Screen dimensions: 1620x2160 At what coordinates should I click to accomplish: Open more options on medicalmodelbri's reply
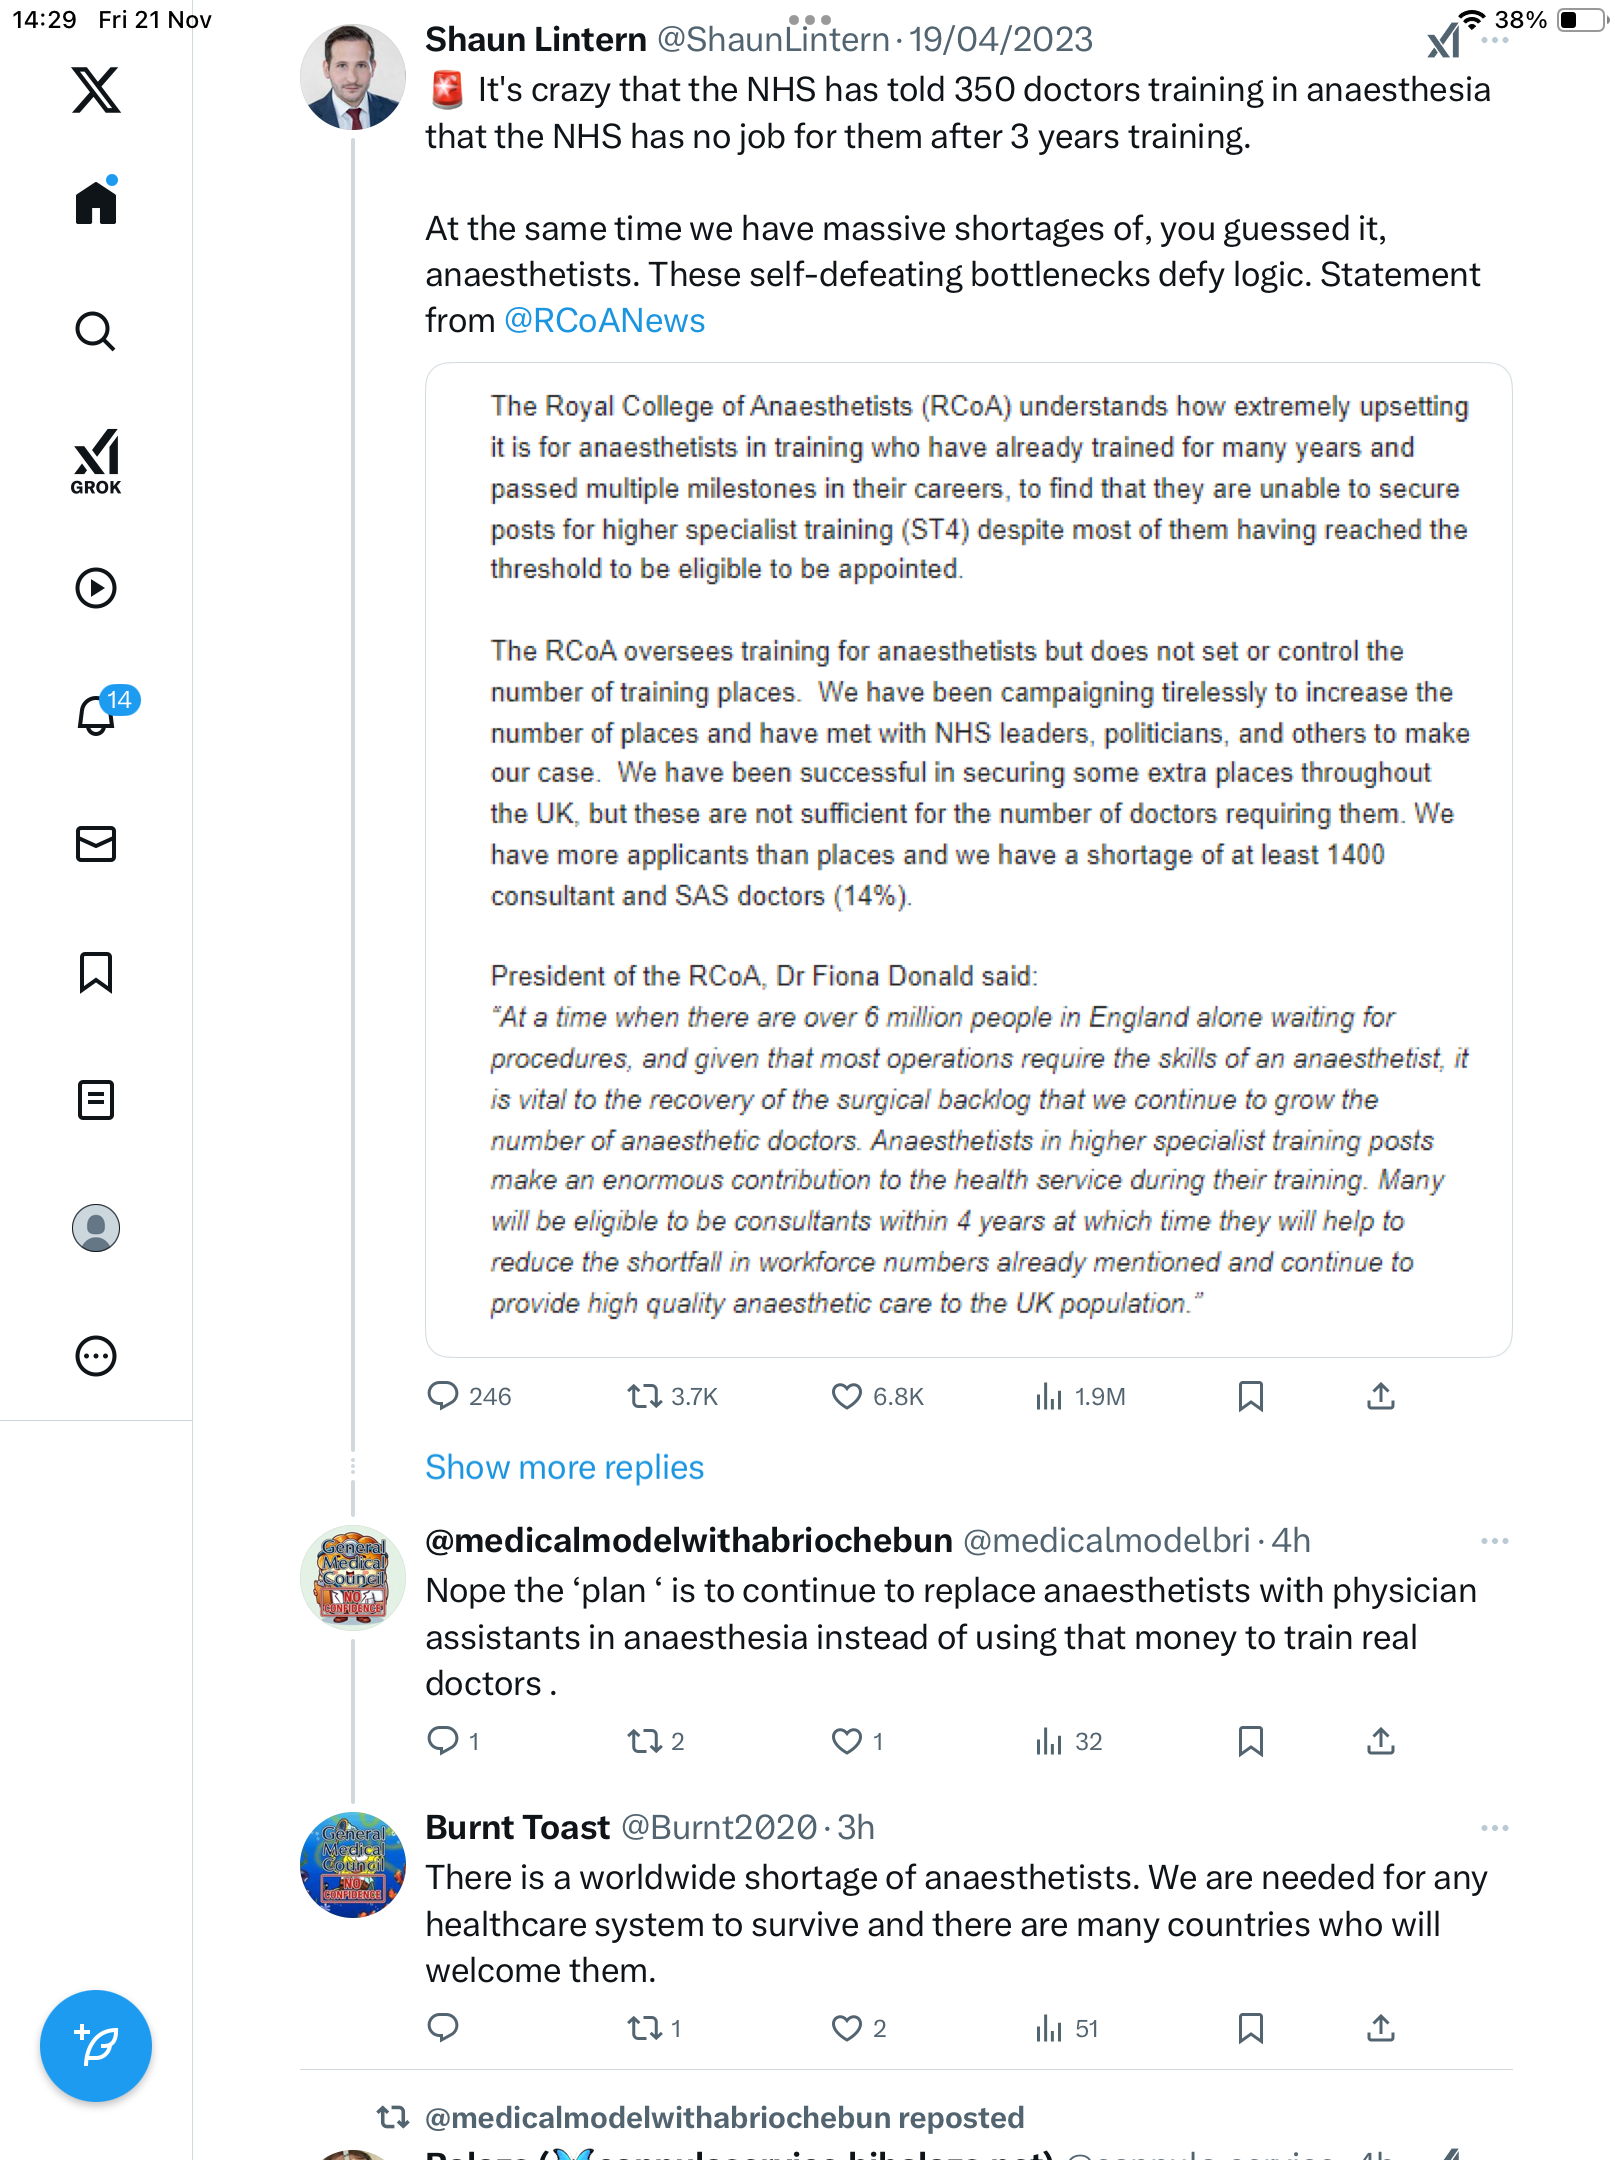click(1494, 1541)
